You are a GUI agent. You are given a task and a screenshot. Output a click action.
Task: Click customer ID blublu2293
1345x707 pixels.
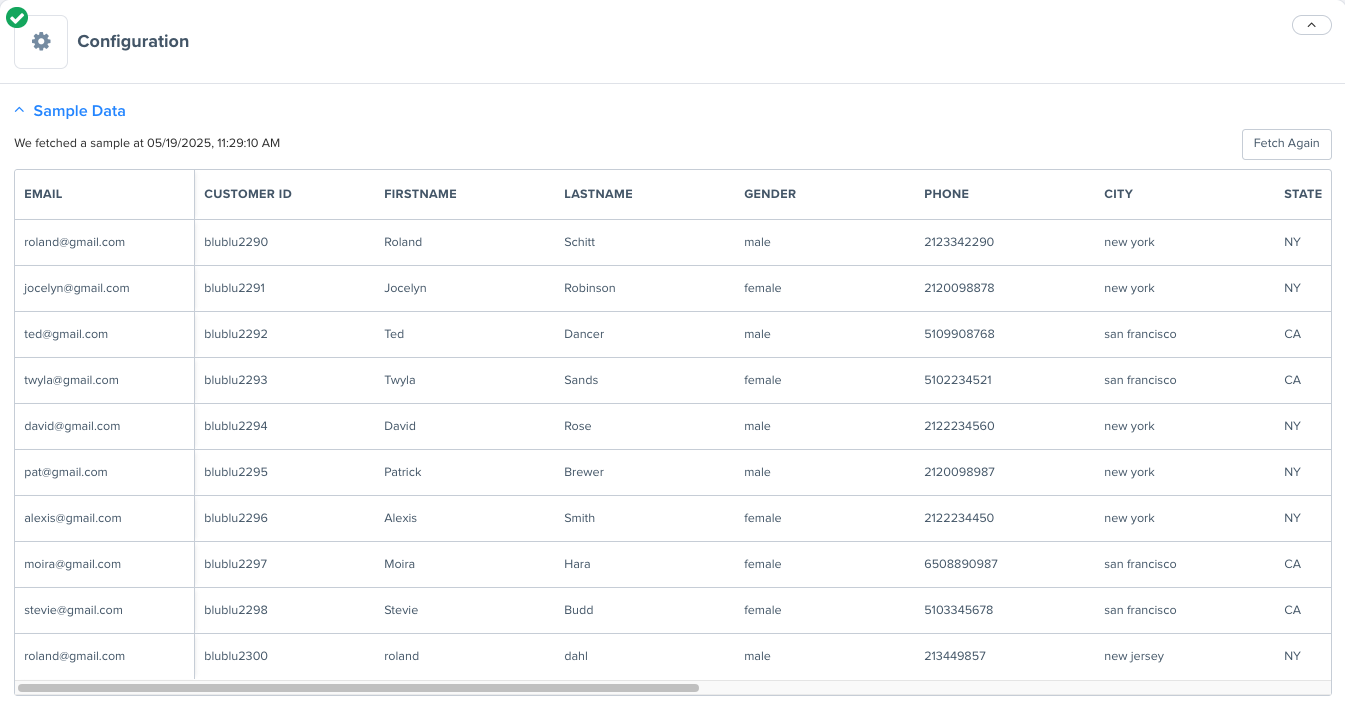236,380
